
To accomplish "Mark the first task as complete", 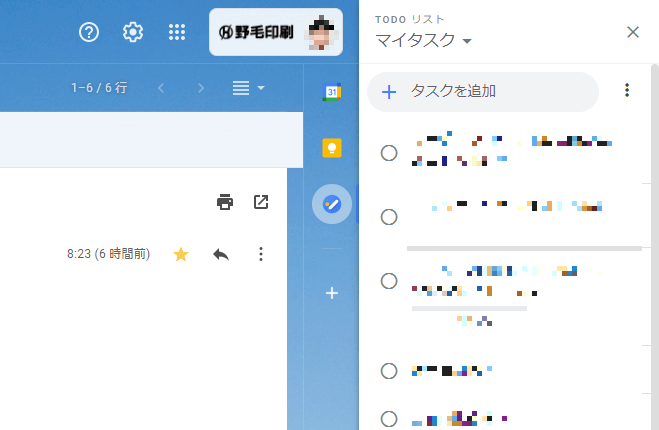I will pos(389,153).
